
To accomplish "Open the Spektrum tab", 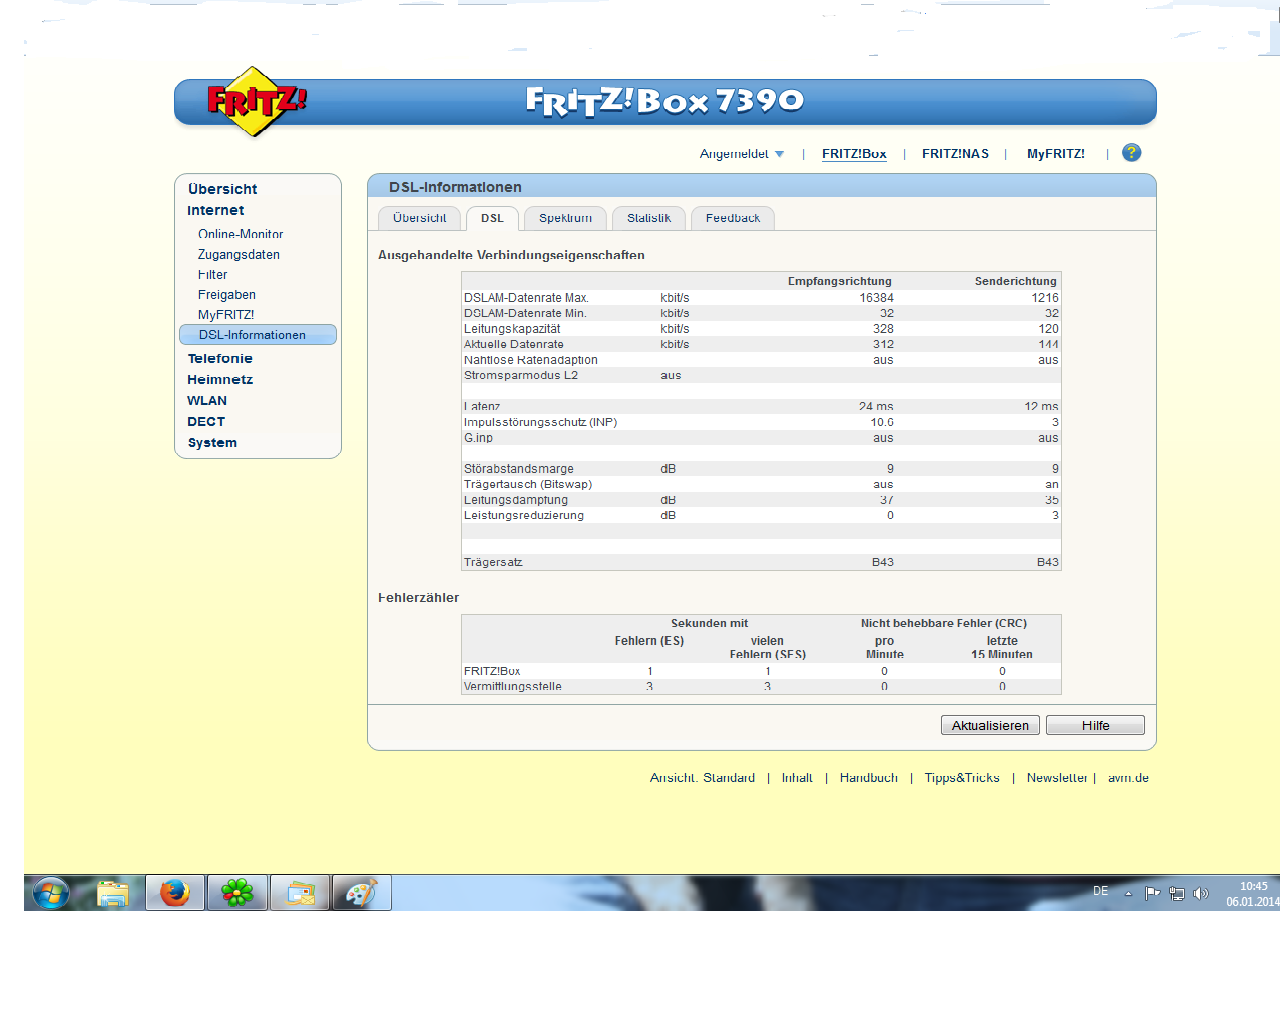I will click(x=565, y=218).
